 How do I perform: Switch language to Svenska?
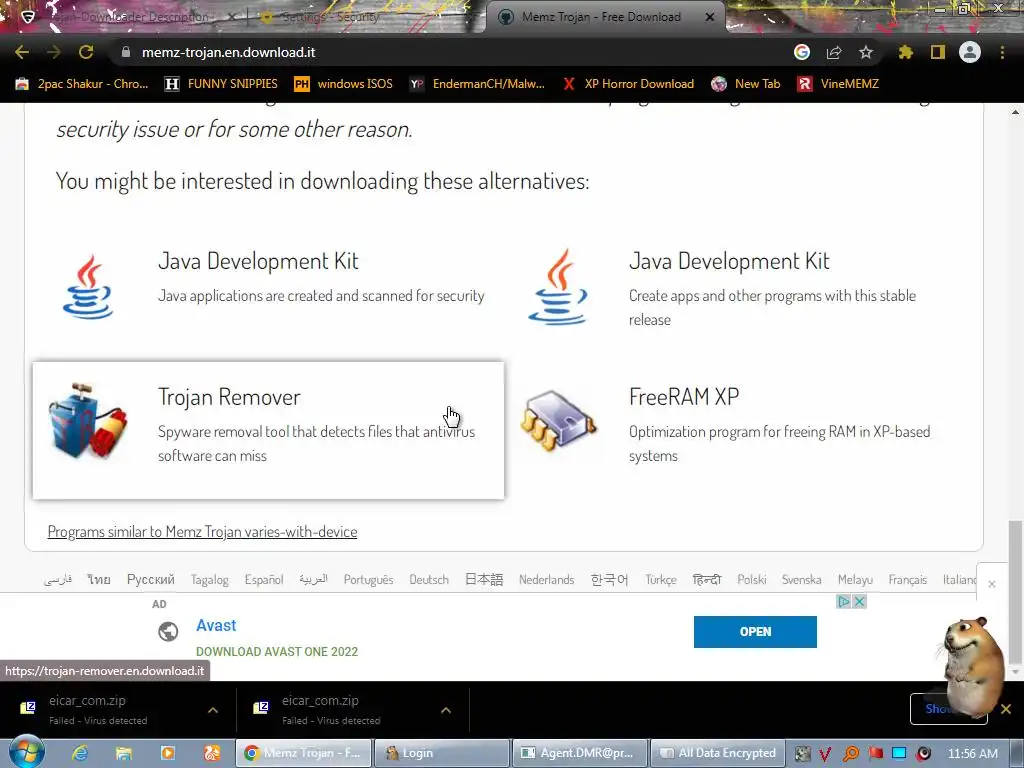(801, 579)
